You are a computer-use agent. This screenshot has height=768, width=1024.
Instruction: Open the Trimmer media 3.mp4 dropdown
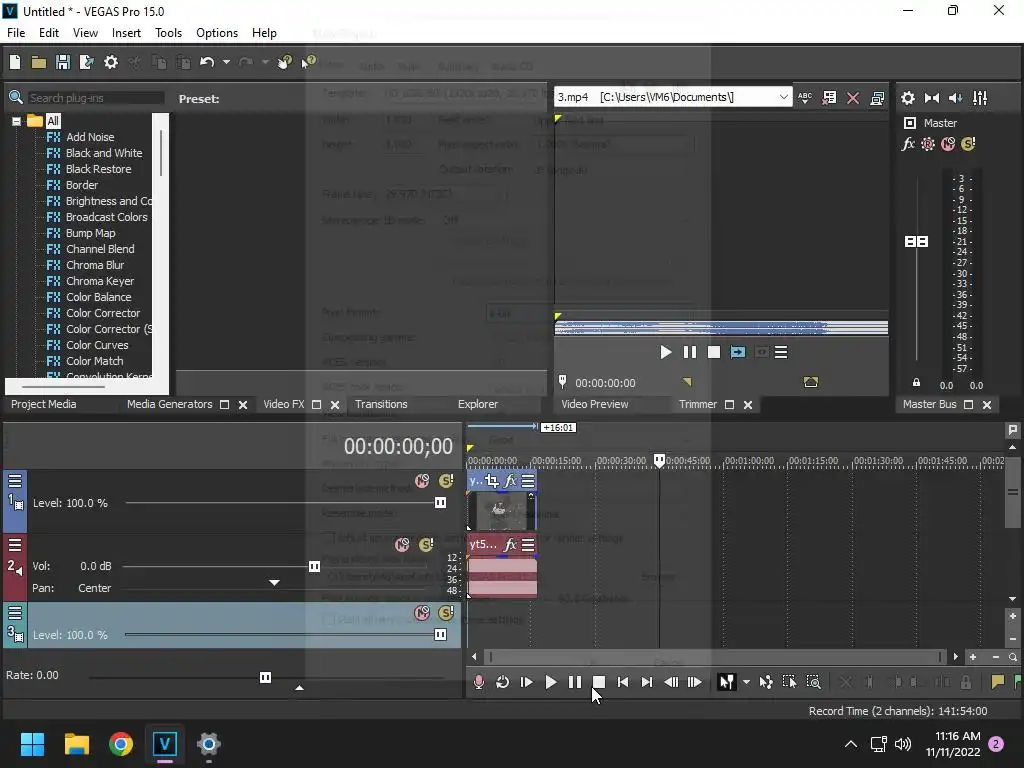coord(783,97)
